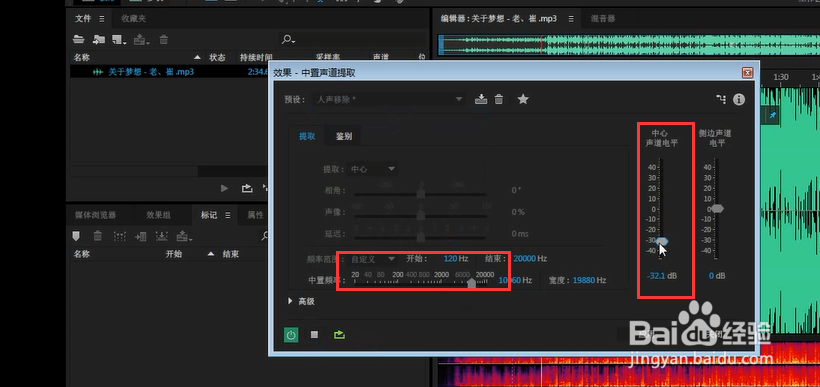Click the New file icon in Files panel
The image size is (820, 387).
click(119, 39)
